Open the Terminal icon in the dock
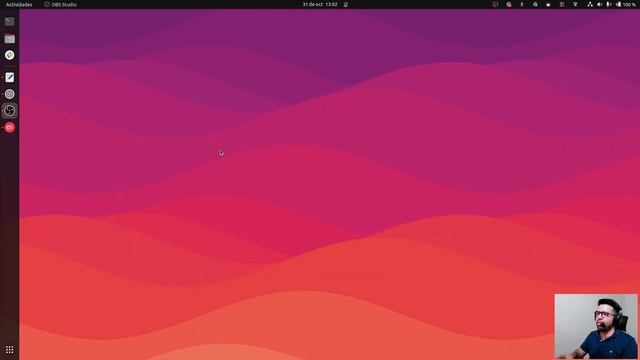640x360 pixels. tap(9, 22)
